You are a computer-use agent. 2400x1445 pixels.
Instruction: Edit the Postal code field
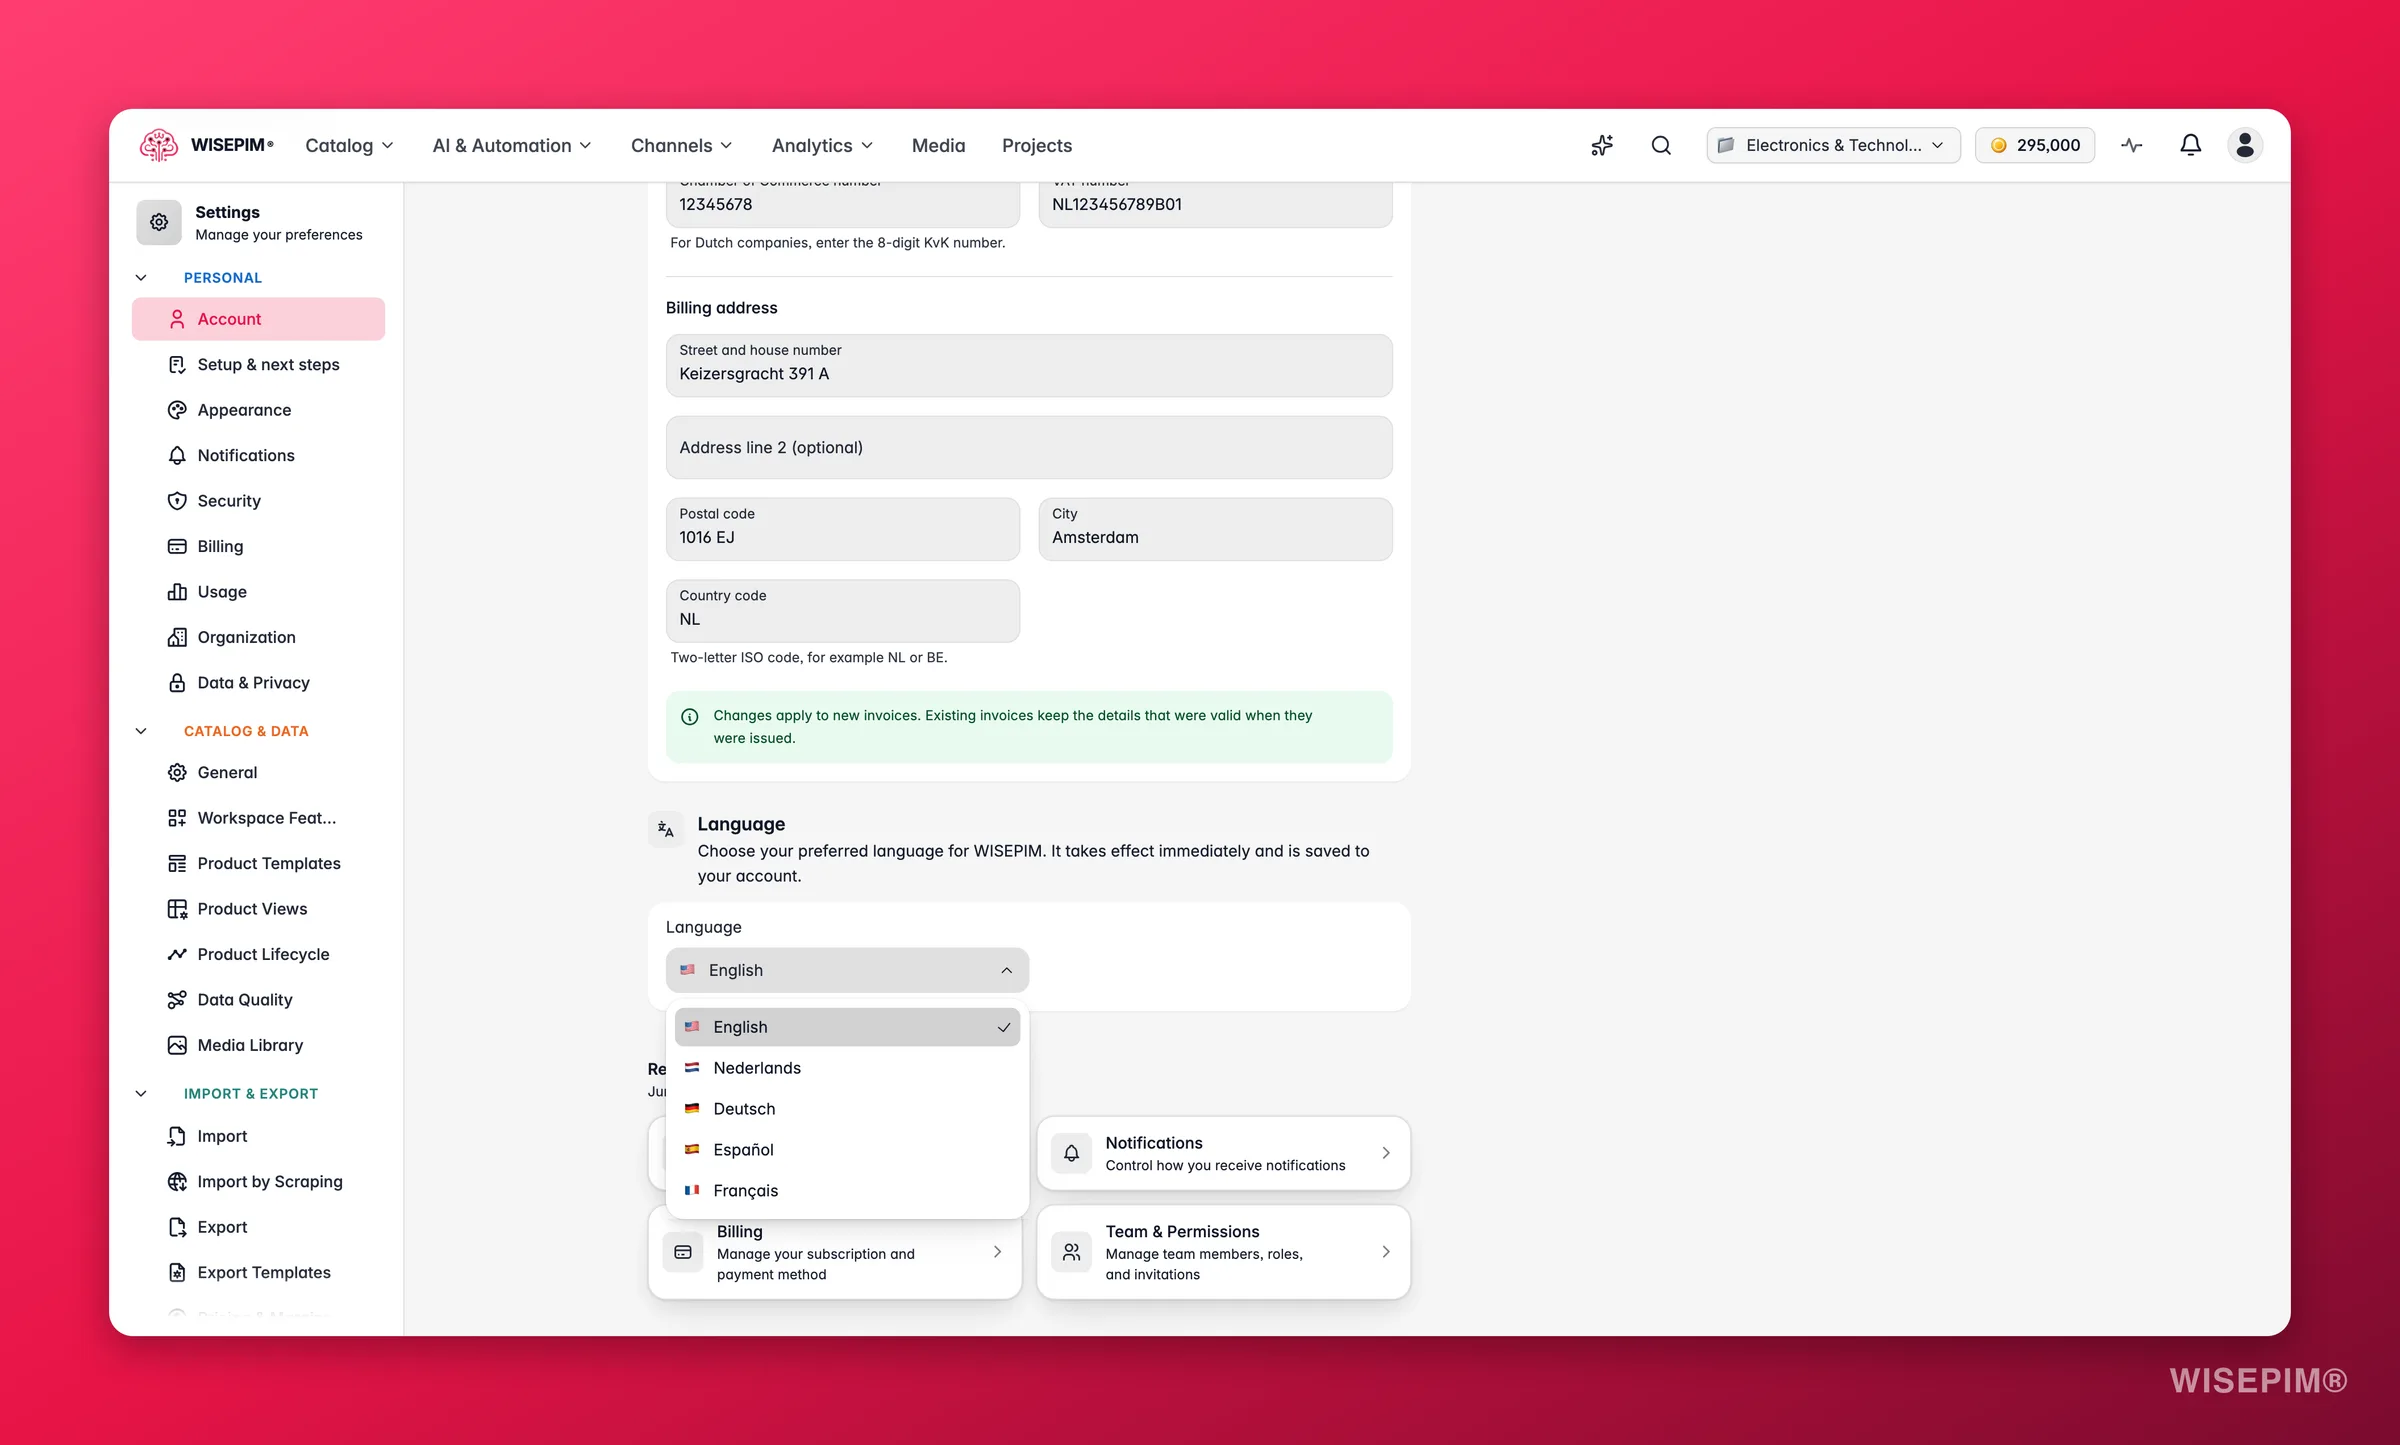point(843,529)
